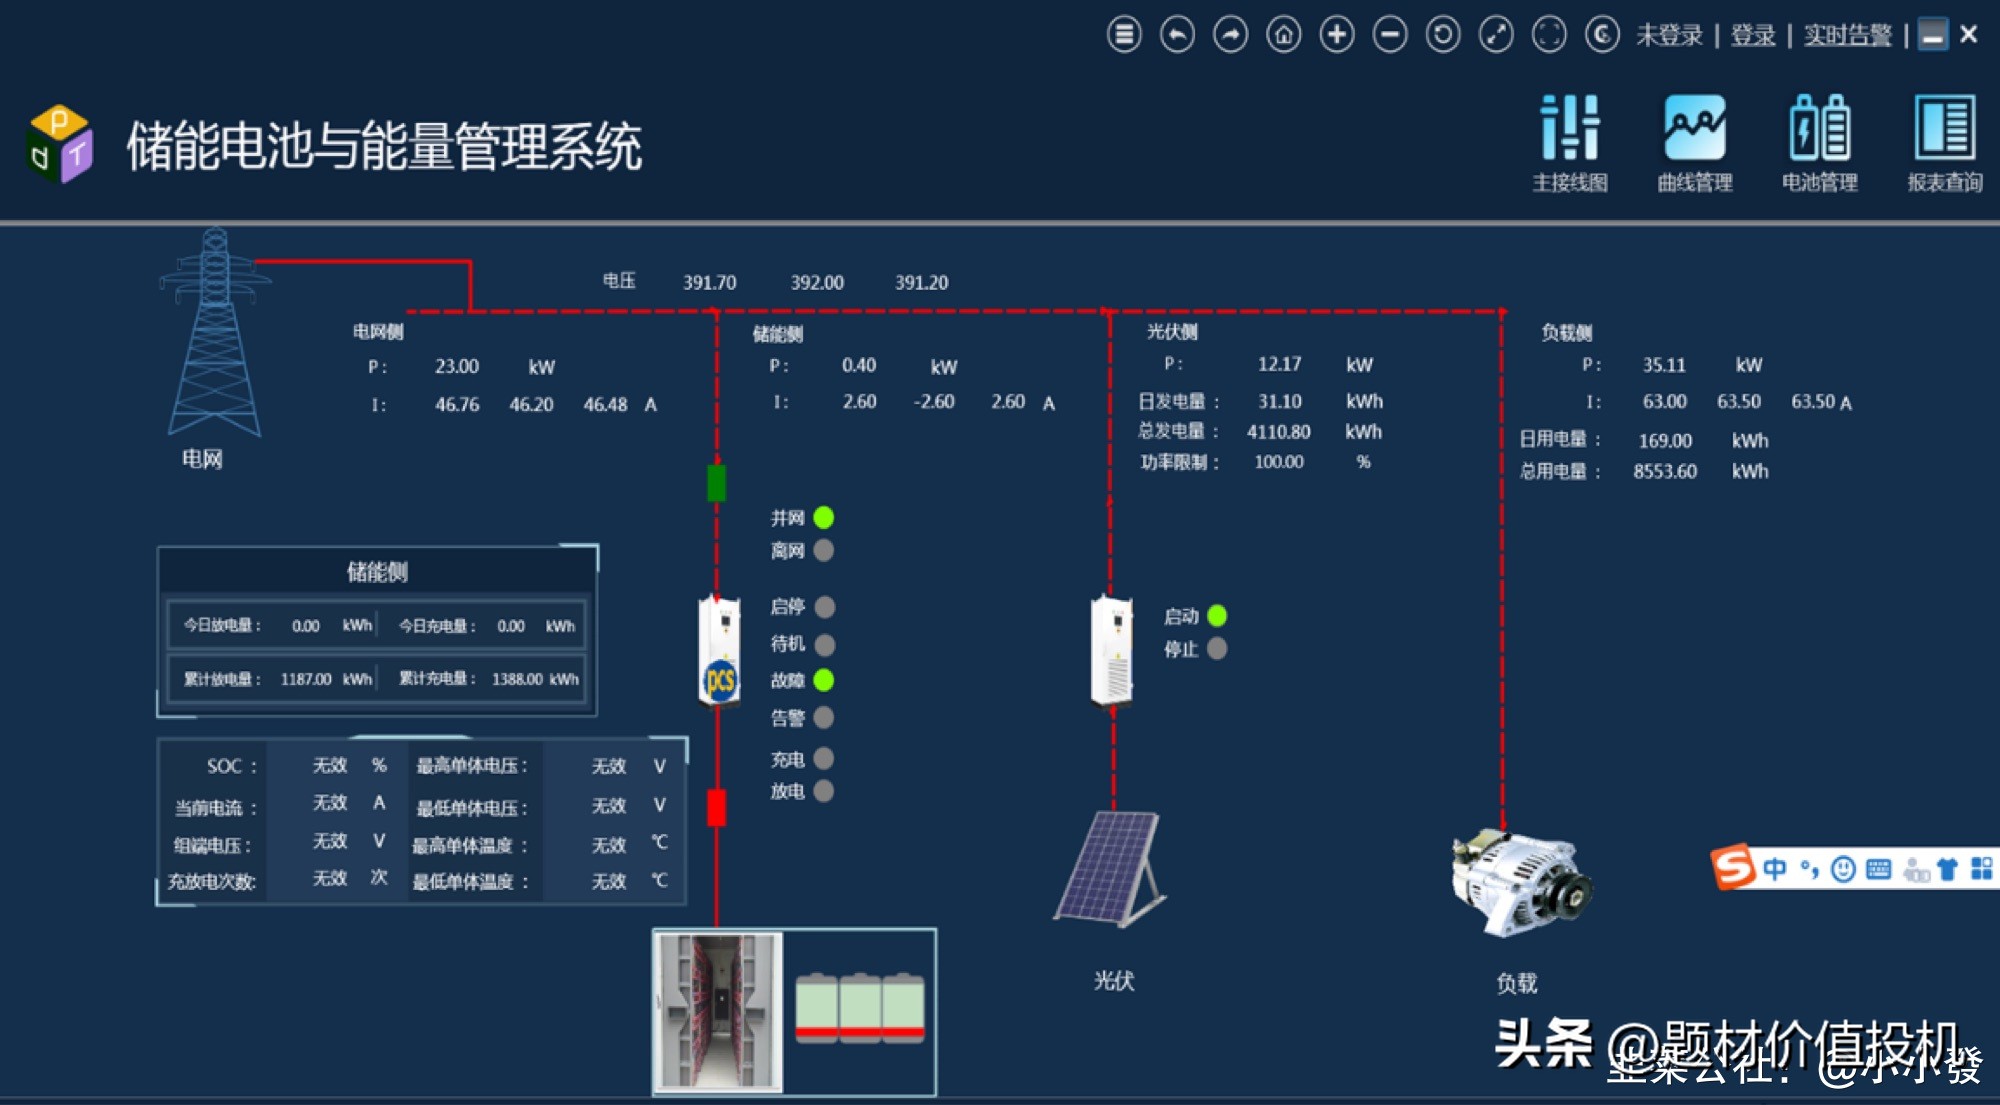Click the refresh/rotate icon in the toolbar
The height and width of the screenshot is (1105, 2000).
(x=1443, y=35)
